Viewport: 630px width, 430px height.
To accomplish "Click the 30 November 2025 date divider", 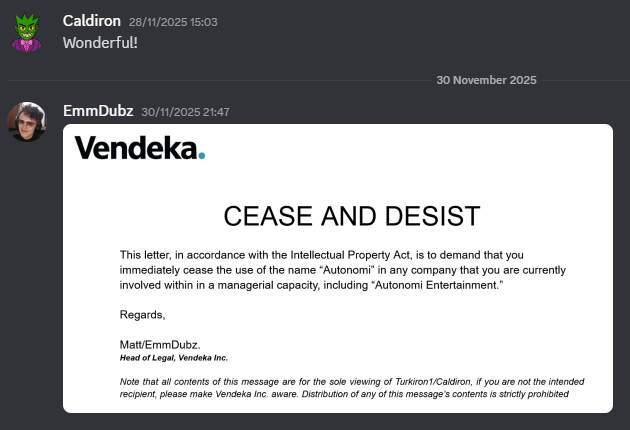I will (x=486, y=80).
